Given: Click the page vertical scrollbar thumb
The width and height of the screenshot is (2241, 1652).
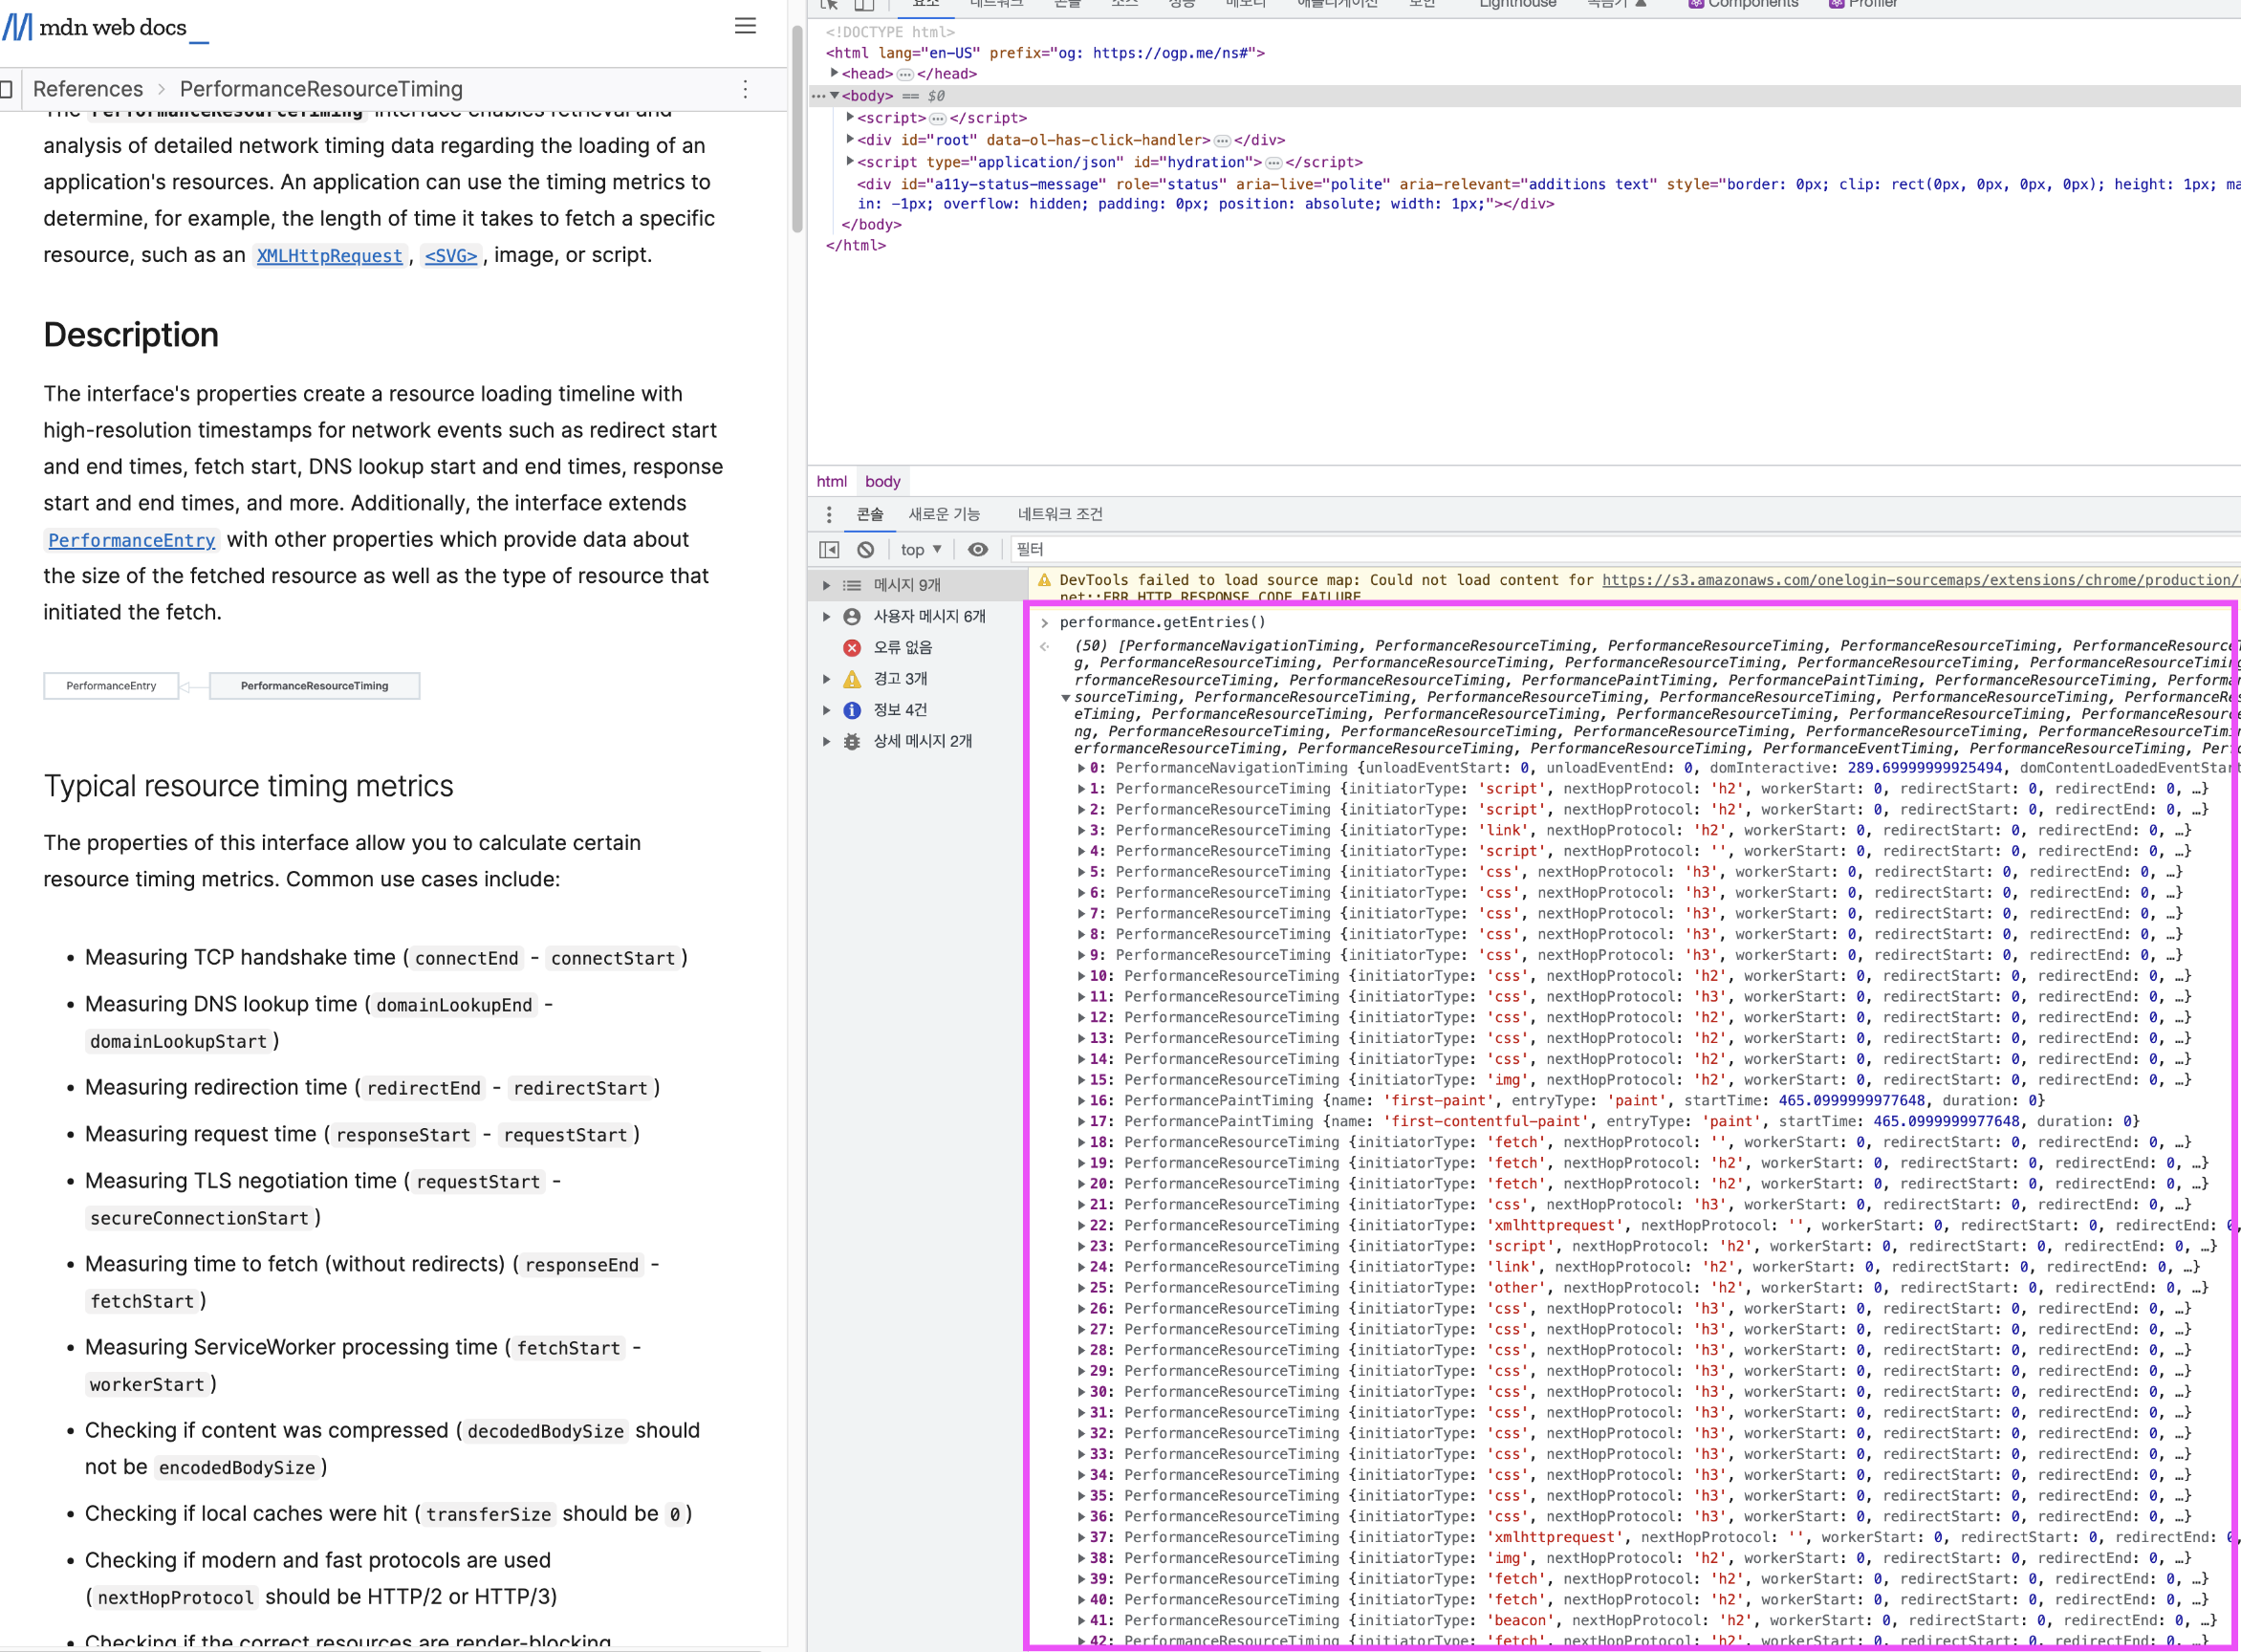Looking at the screenshot, I should (x=797, y=130).
